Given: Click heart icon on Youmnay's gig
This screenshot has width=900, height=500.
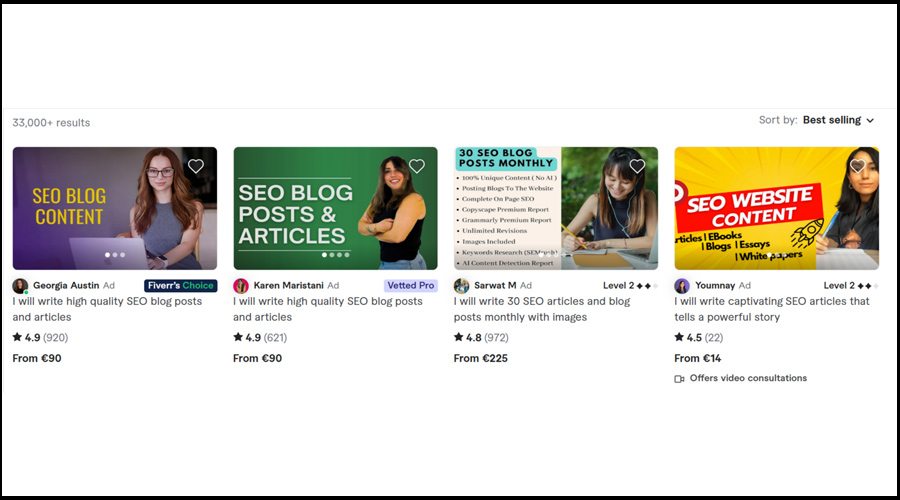Looking at the screenshot, I should [857, 166].
